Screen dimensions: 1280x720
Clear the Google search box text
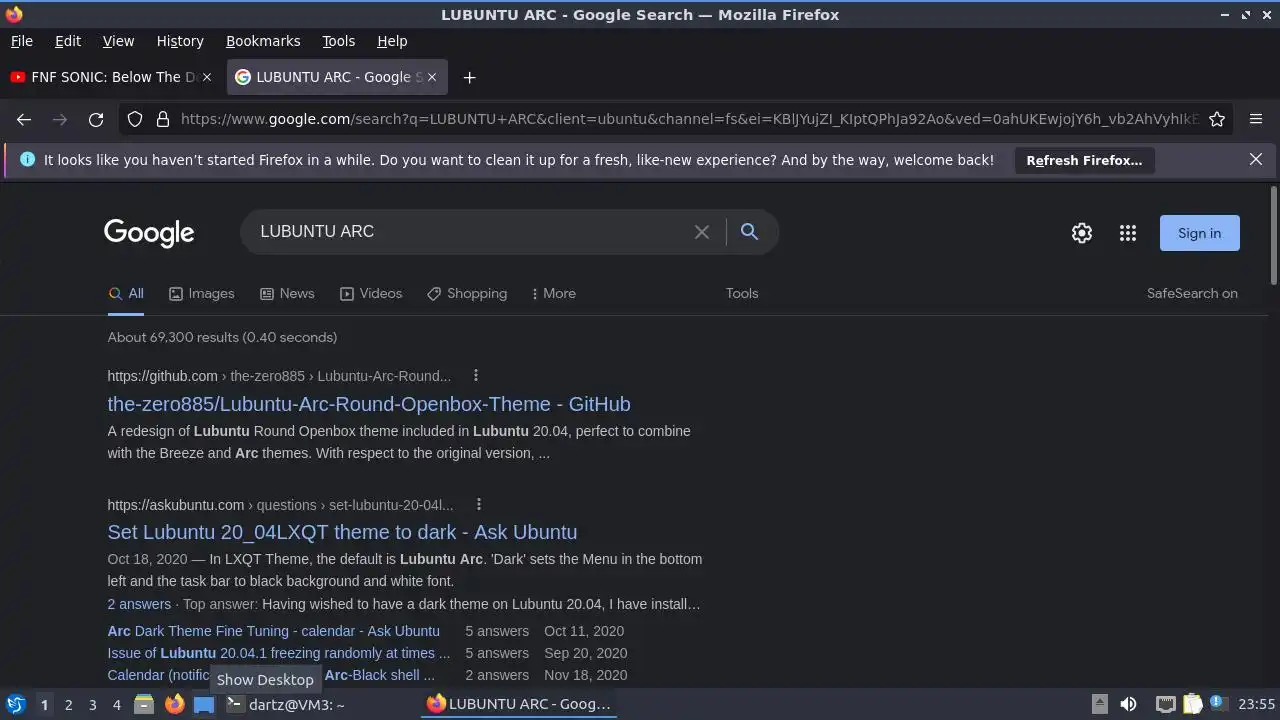[x=702, y=232]
